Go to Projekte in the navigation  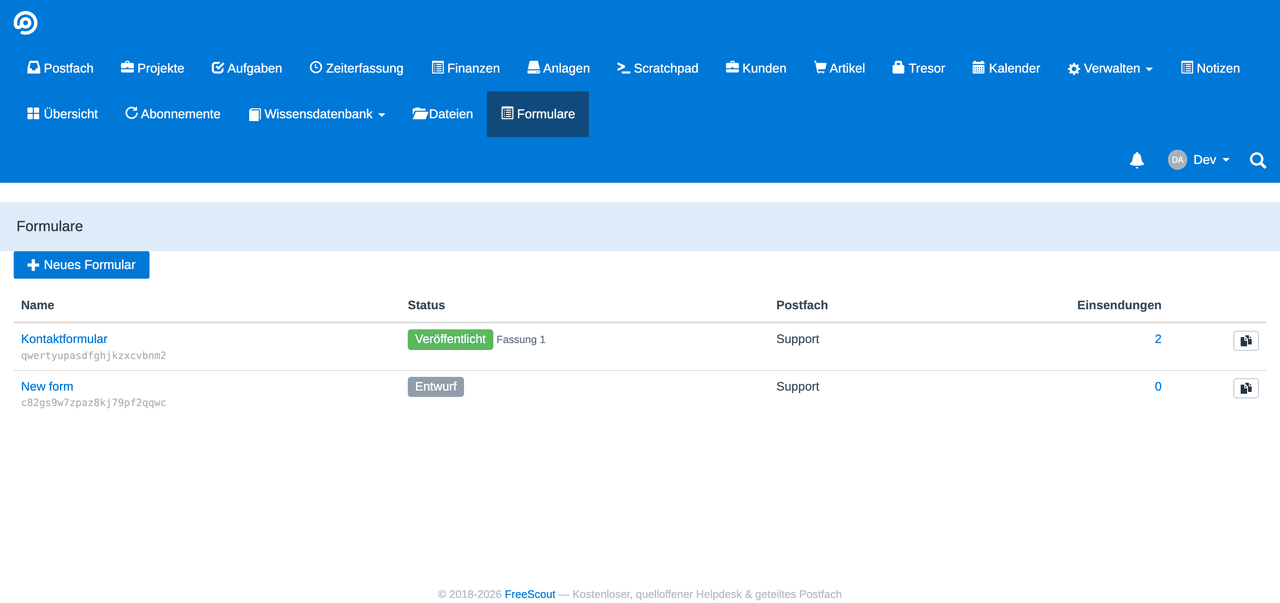pos(152,68)
